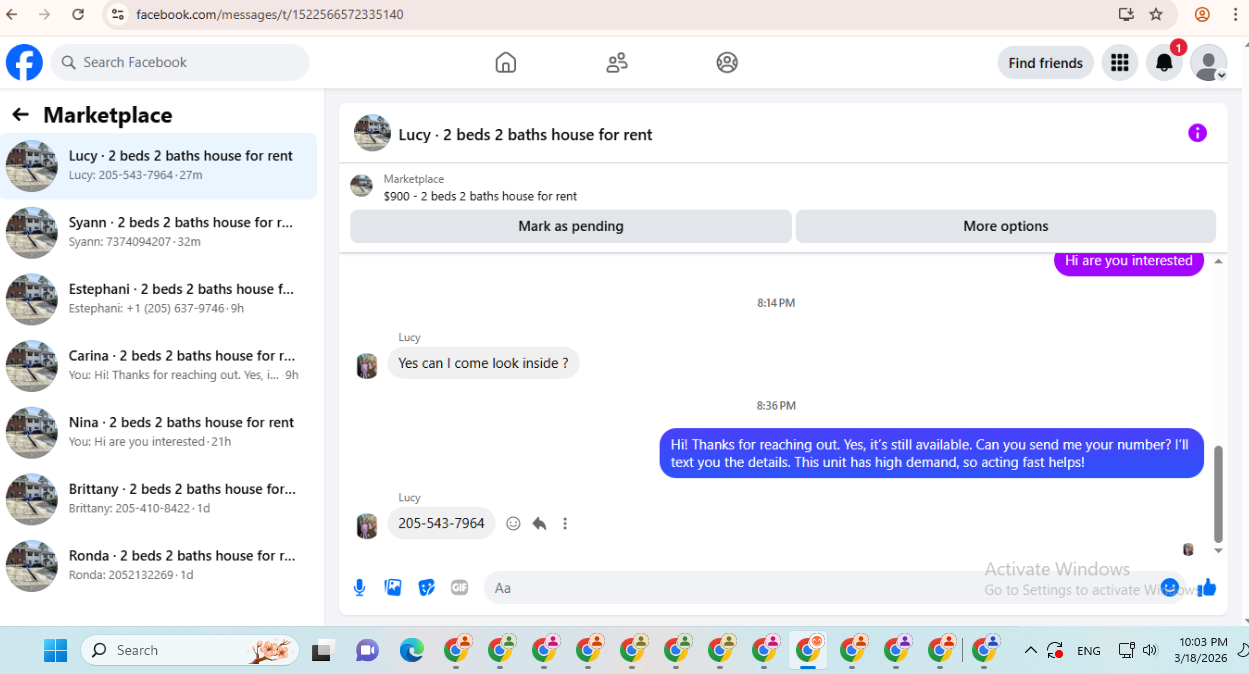1249x674 pixels.
Task: Open the Groups icon in top navigation
Action: (x=727, y=62)
